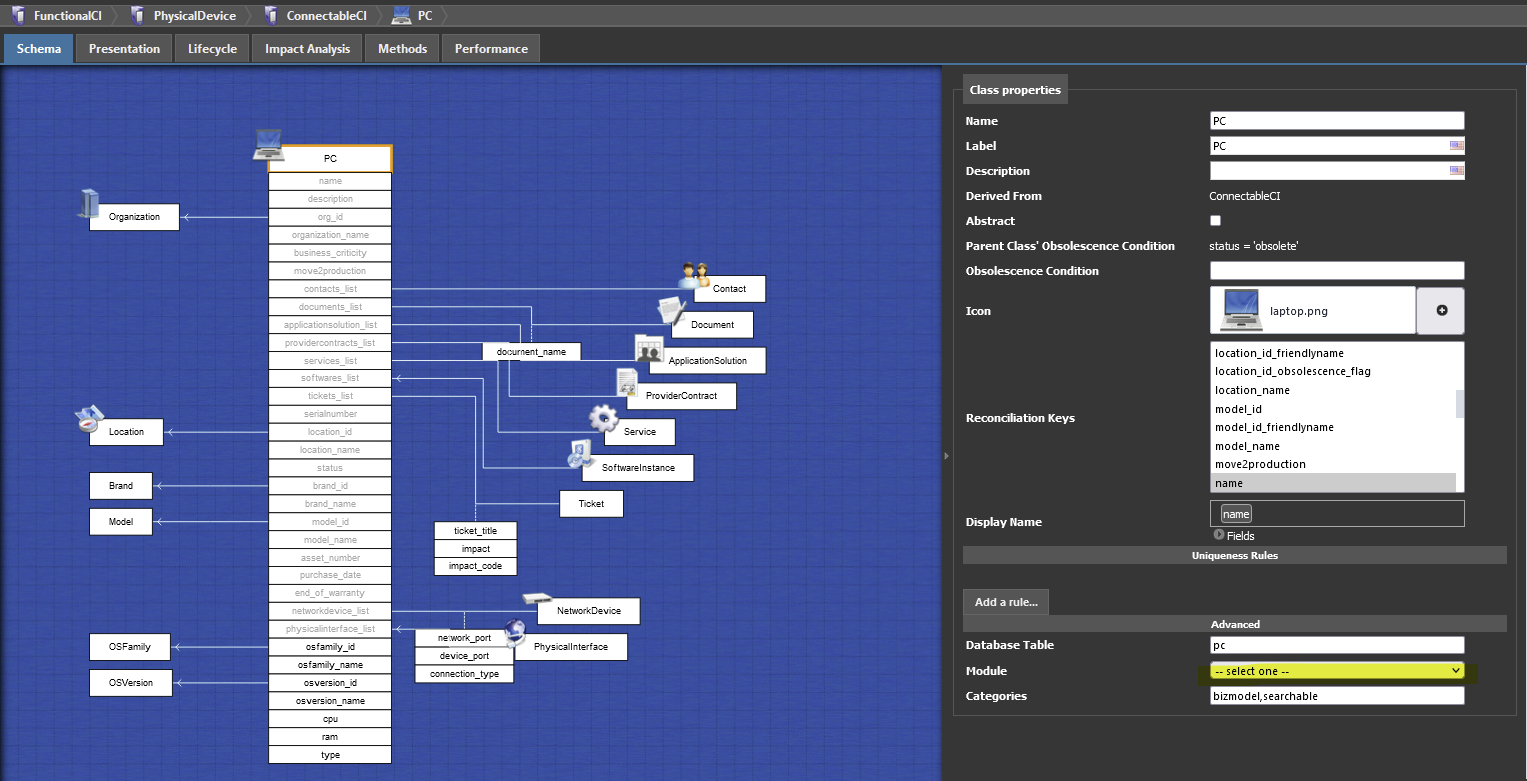The width and height of the screenshot is (1527, 781).
Task: Click the language flag in Label field
Action: coord(1456,146)
